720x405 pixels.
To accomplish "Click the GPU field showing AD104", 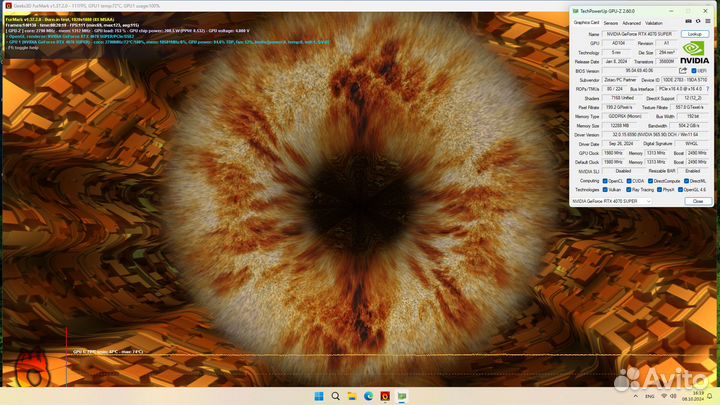I will pyautogui.click(x=618, y=43).
